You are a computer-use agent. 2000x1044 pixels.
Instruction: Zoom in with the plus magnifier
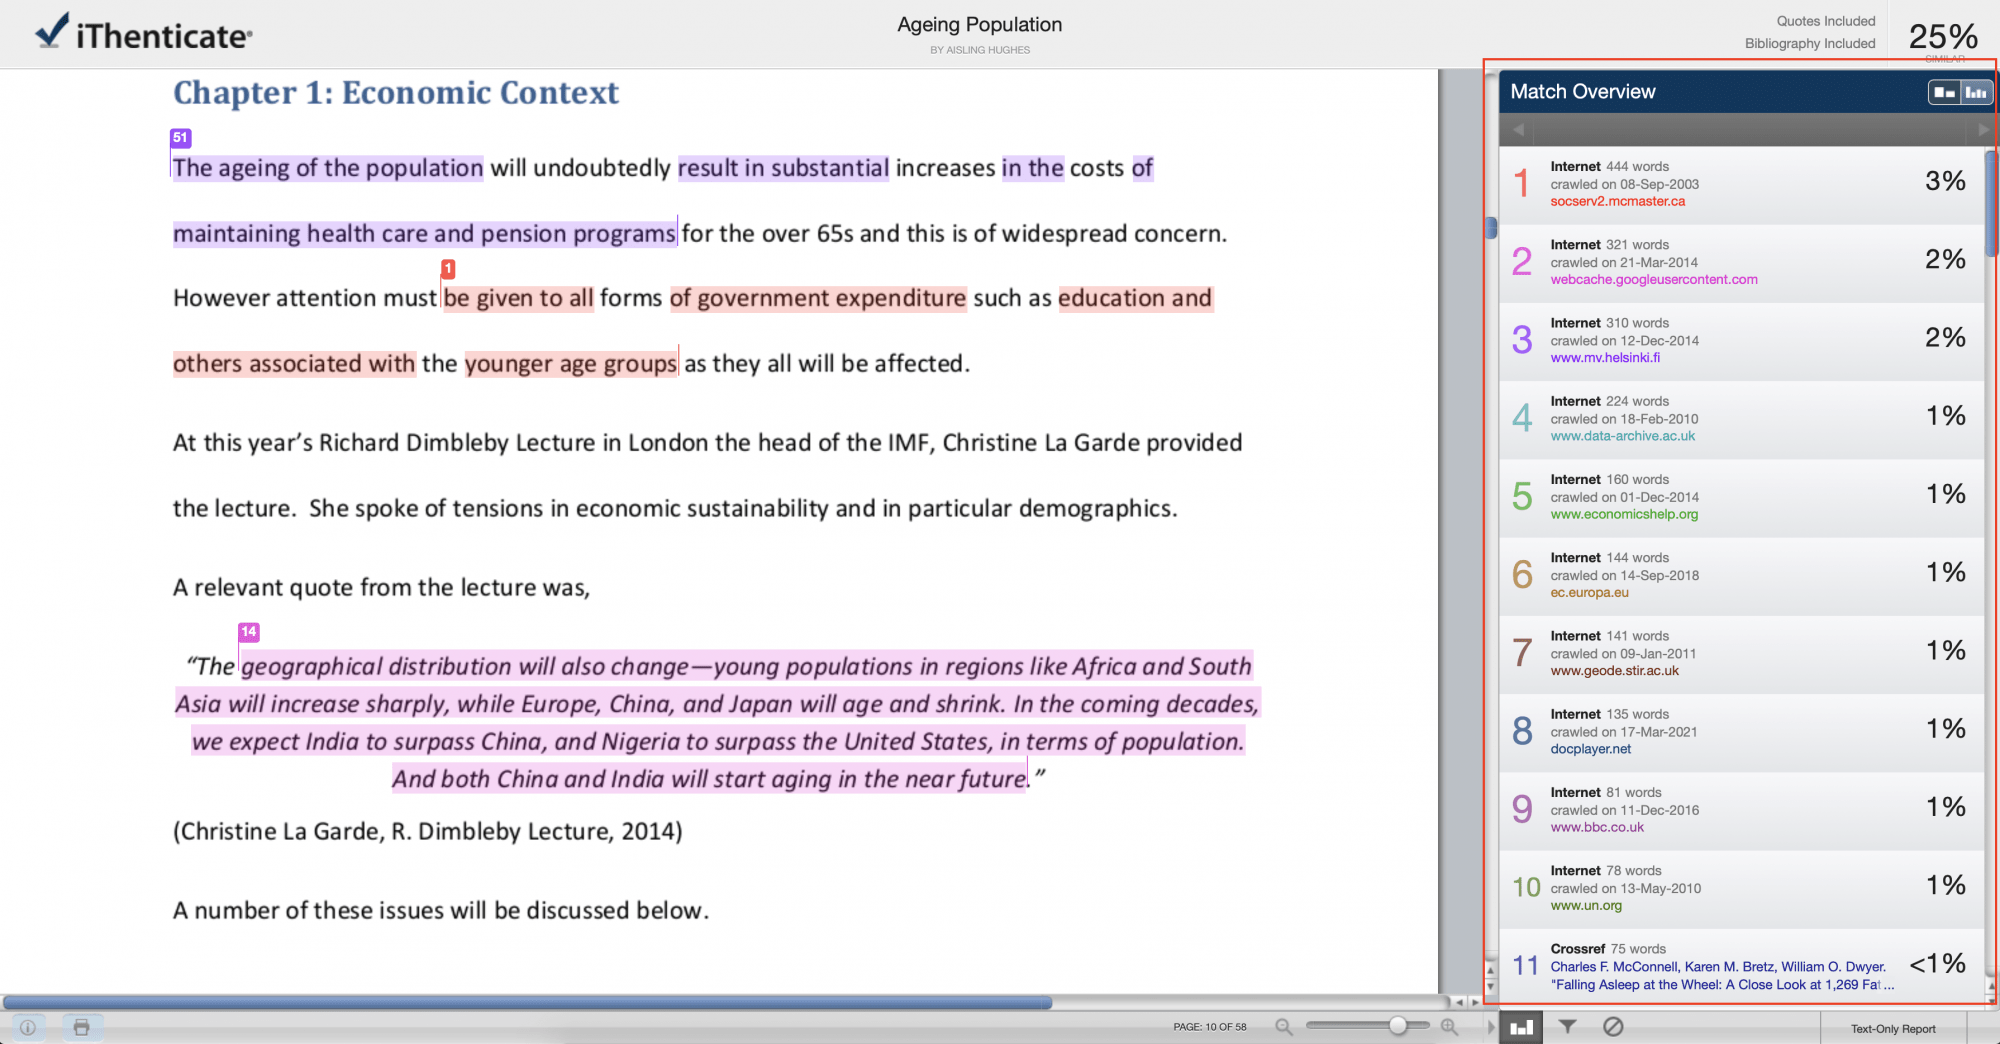coord(1449,1027)
